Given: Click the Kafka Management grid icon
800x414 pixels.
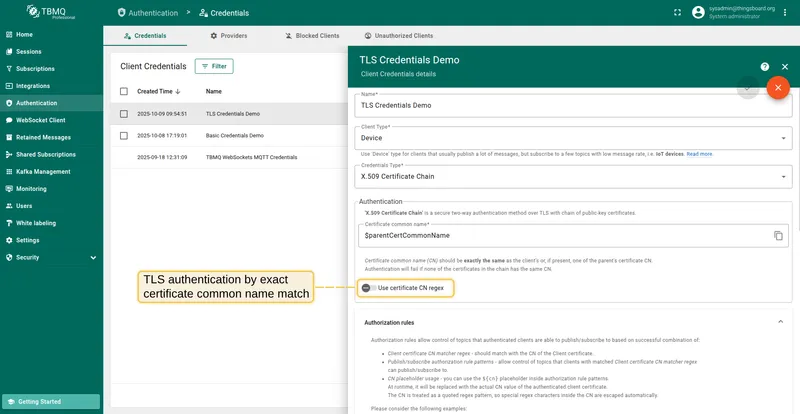Looking at the screenshot, I should [9, 172].
